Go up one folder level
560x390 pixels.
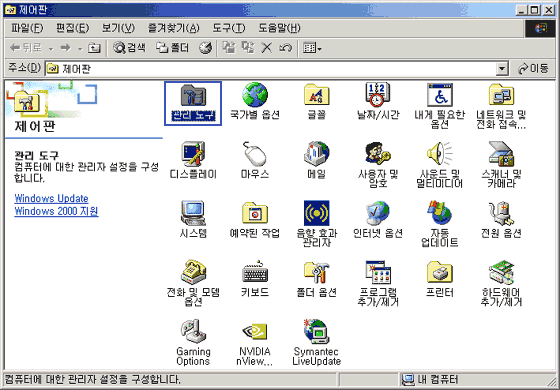coord(94,48)
